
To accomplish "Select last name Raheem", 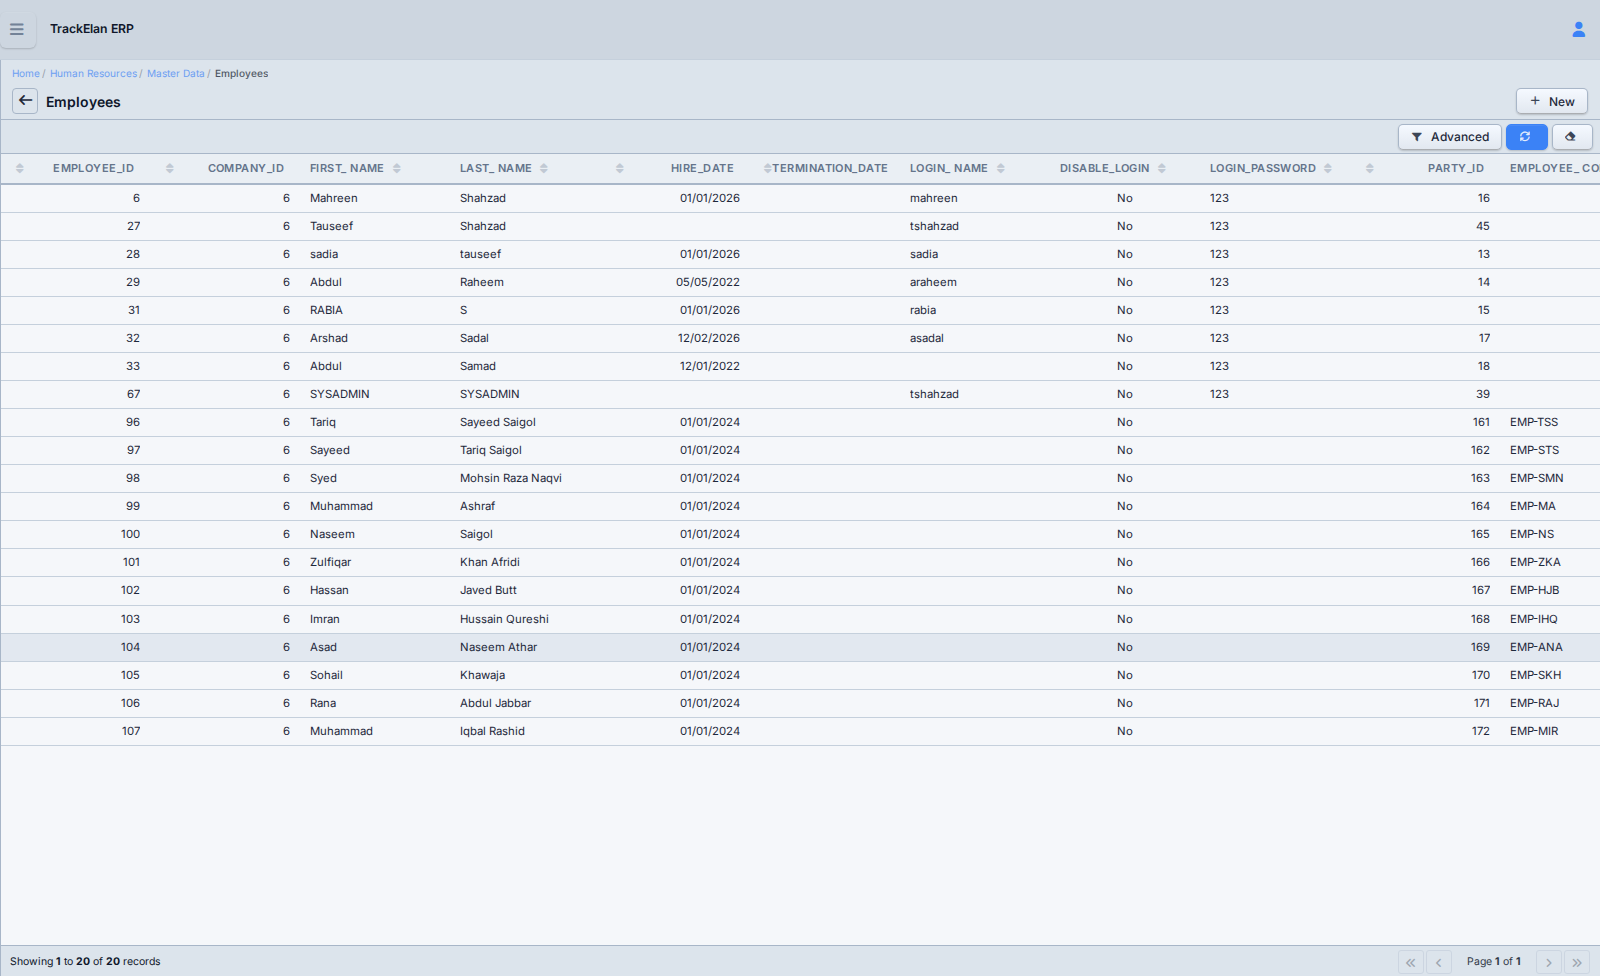I will 482,282.
